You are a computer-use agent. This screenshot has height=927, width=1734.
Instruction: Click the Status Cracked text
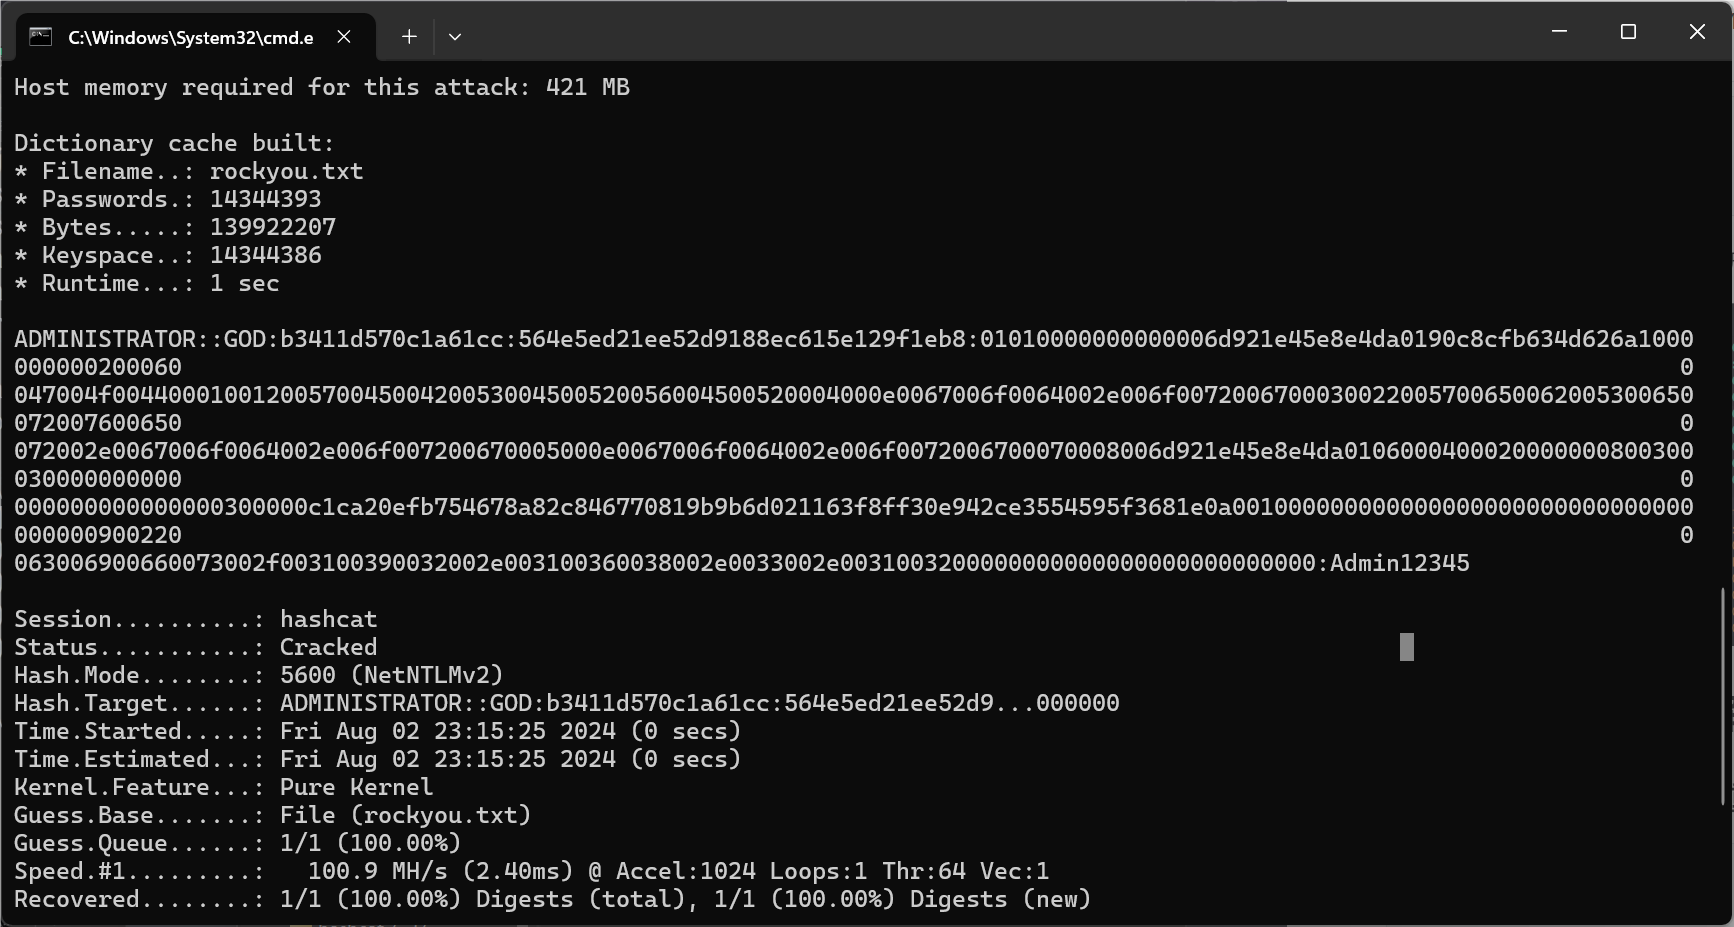click(x=328, y=647)
